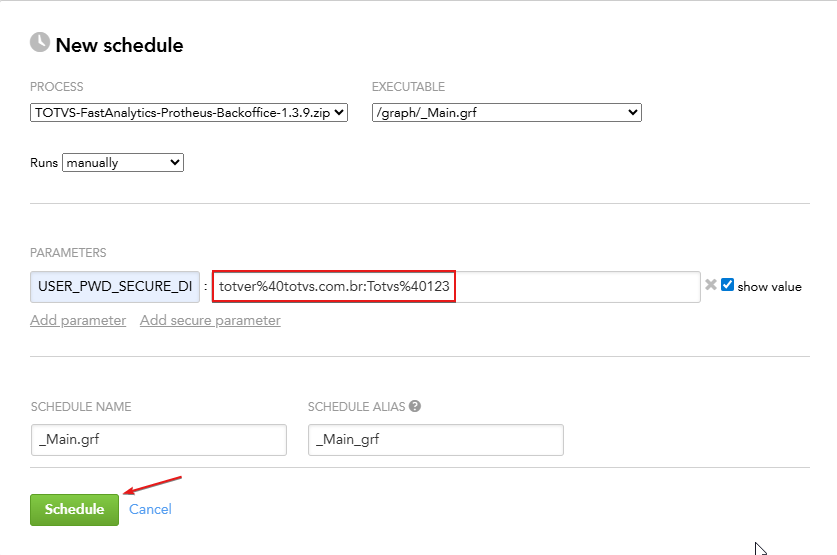Expand the Executable dropdown showing /graph/_Main.grf

point(506,113)
